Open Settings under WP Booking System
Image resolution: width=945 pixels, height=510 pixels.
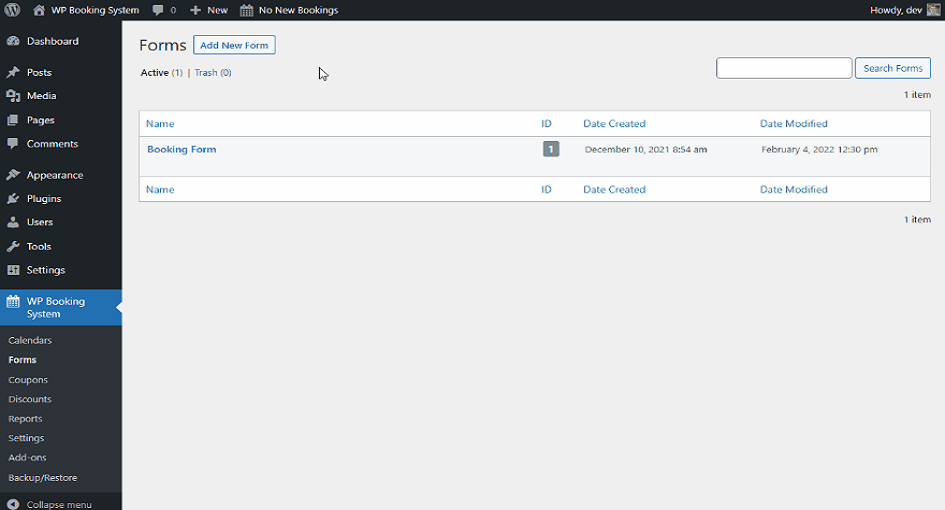pos(26,438)
